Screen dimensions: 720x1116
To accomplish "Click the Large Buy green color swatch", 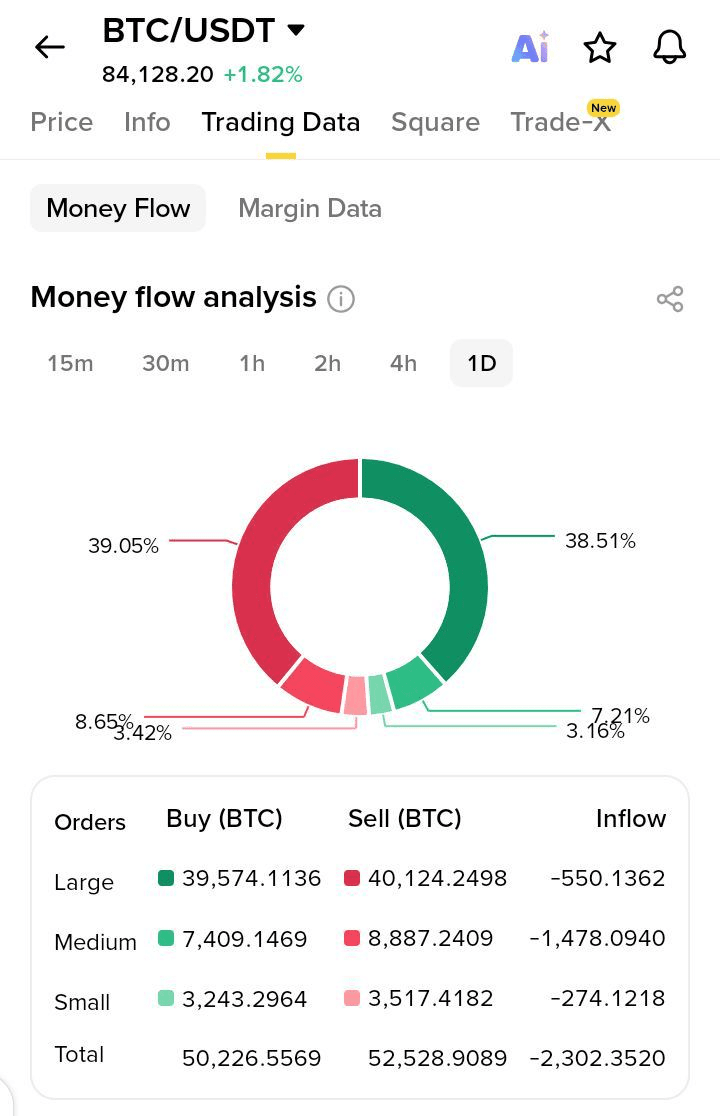I will pyautogui.click(x=166, y=878).
